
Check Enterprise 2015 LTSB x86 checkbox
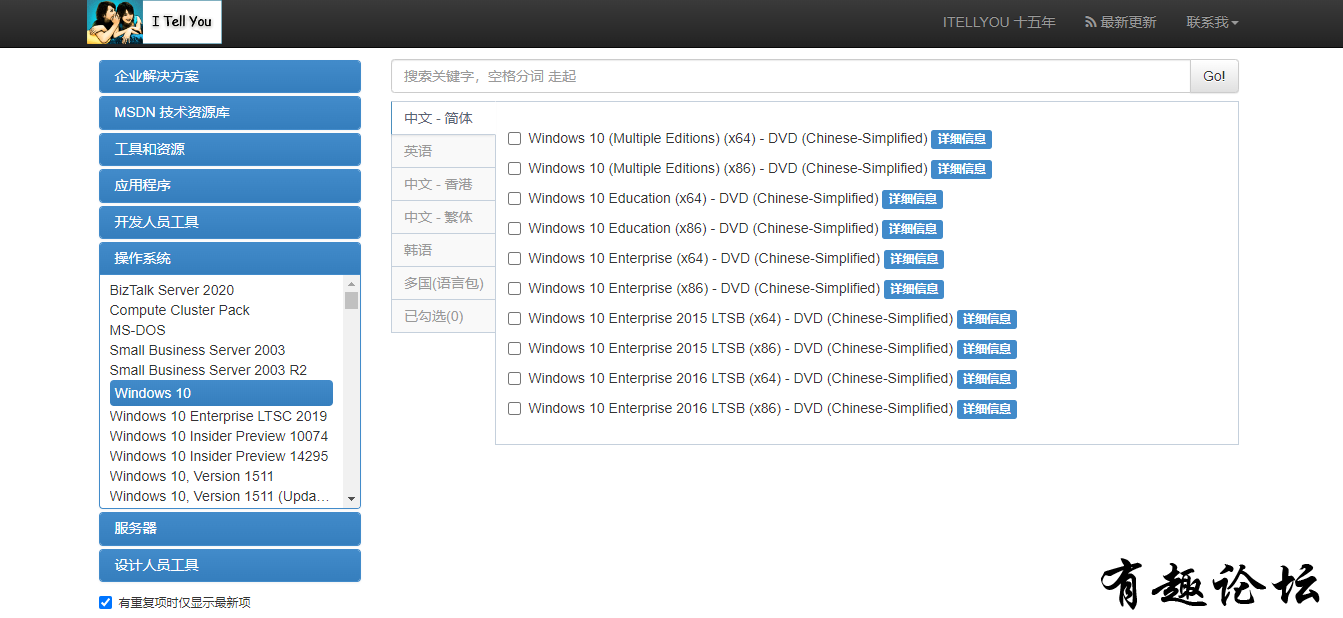514,349
